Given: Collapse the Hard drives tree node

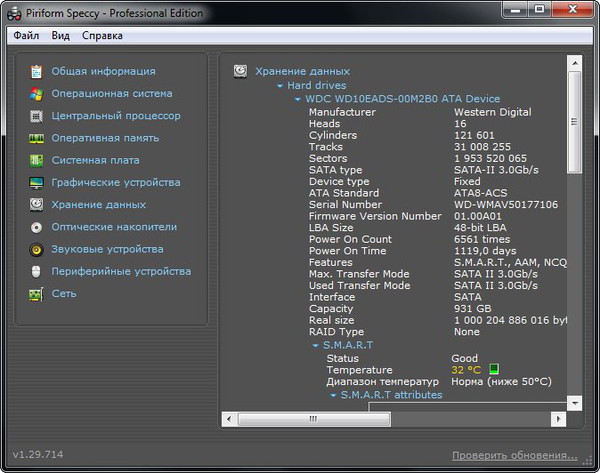Looking at the screenshot, I should click(x=279, y=86).
